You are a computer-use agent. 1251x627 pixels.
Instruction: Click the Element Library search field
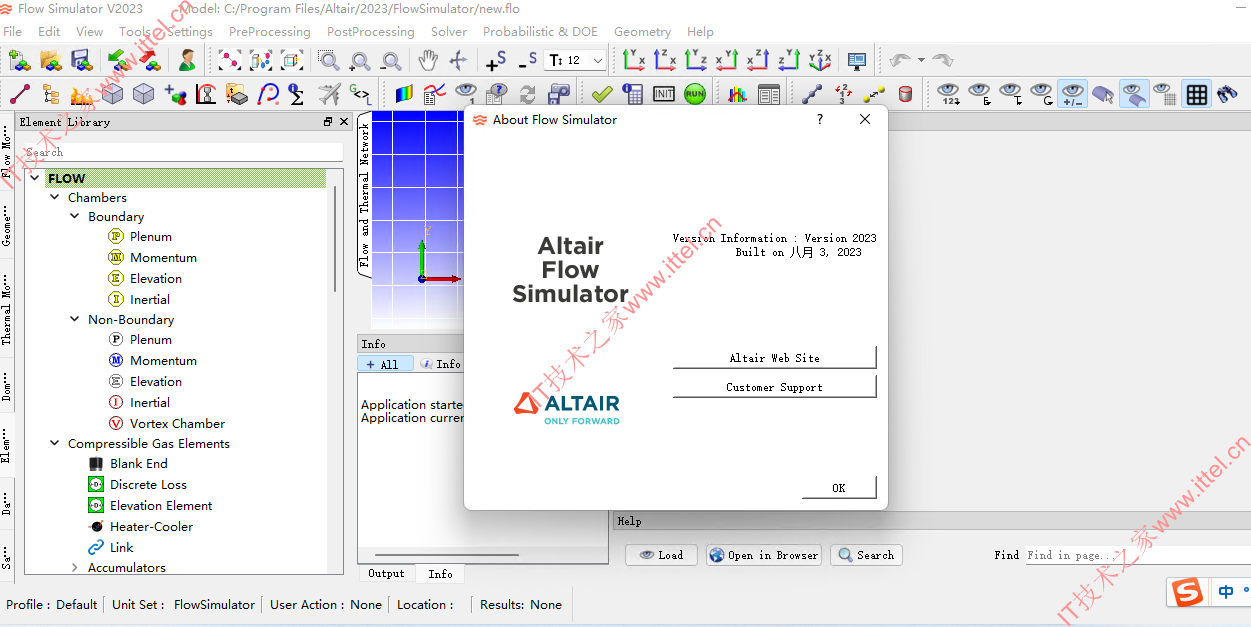point(183,152)
